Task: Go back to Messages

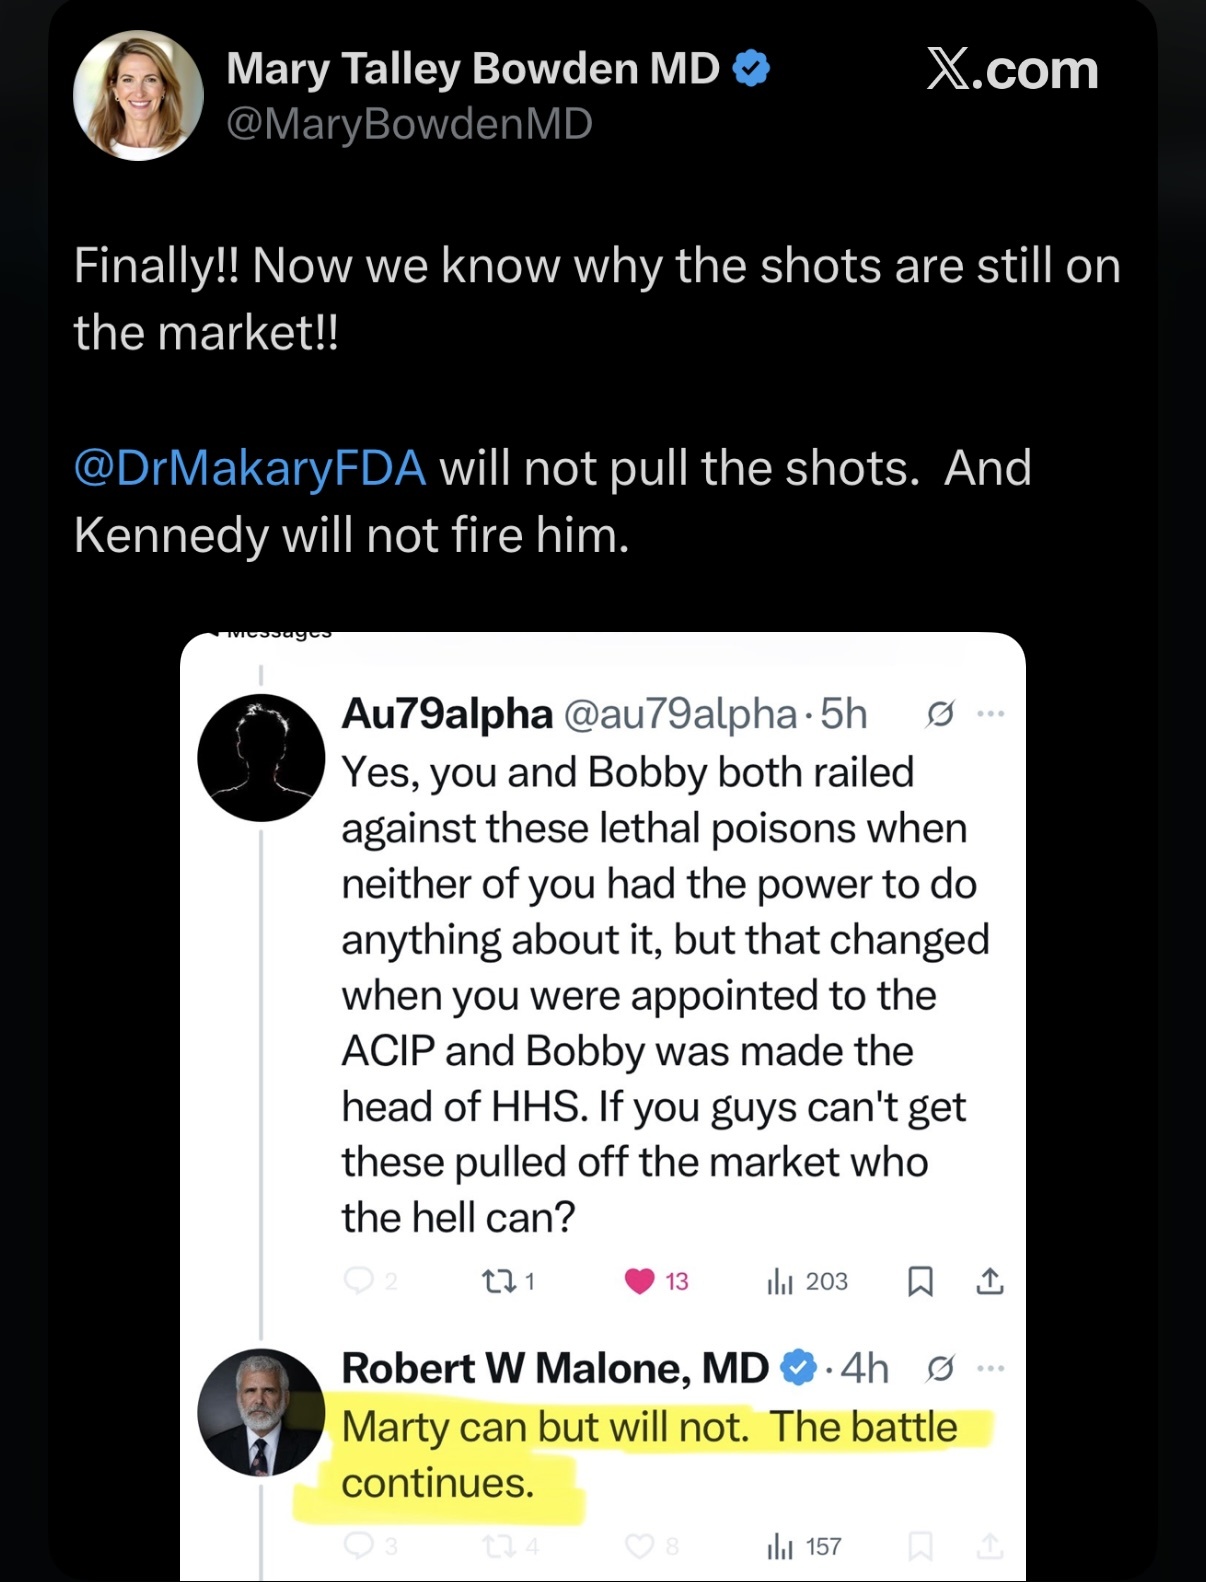Action: click(x=270, y=634)
